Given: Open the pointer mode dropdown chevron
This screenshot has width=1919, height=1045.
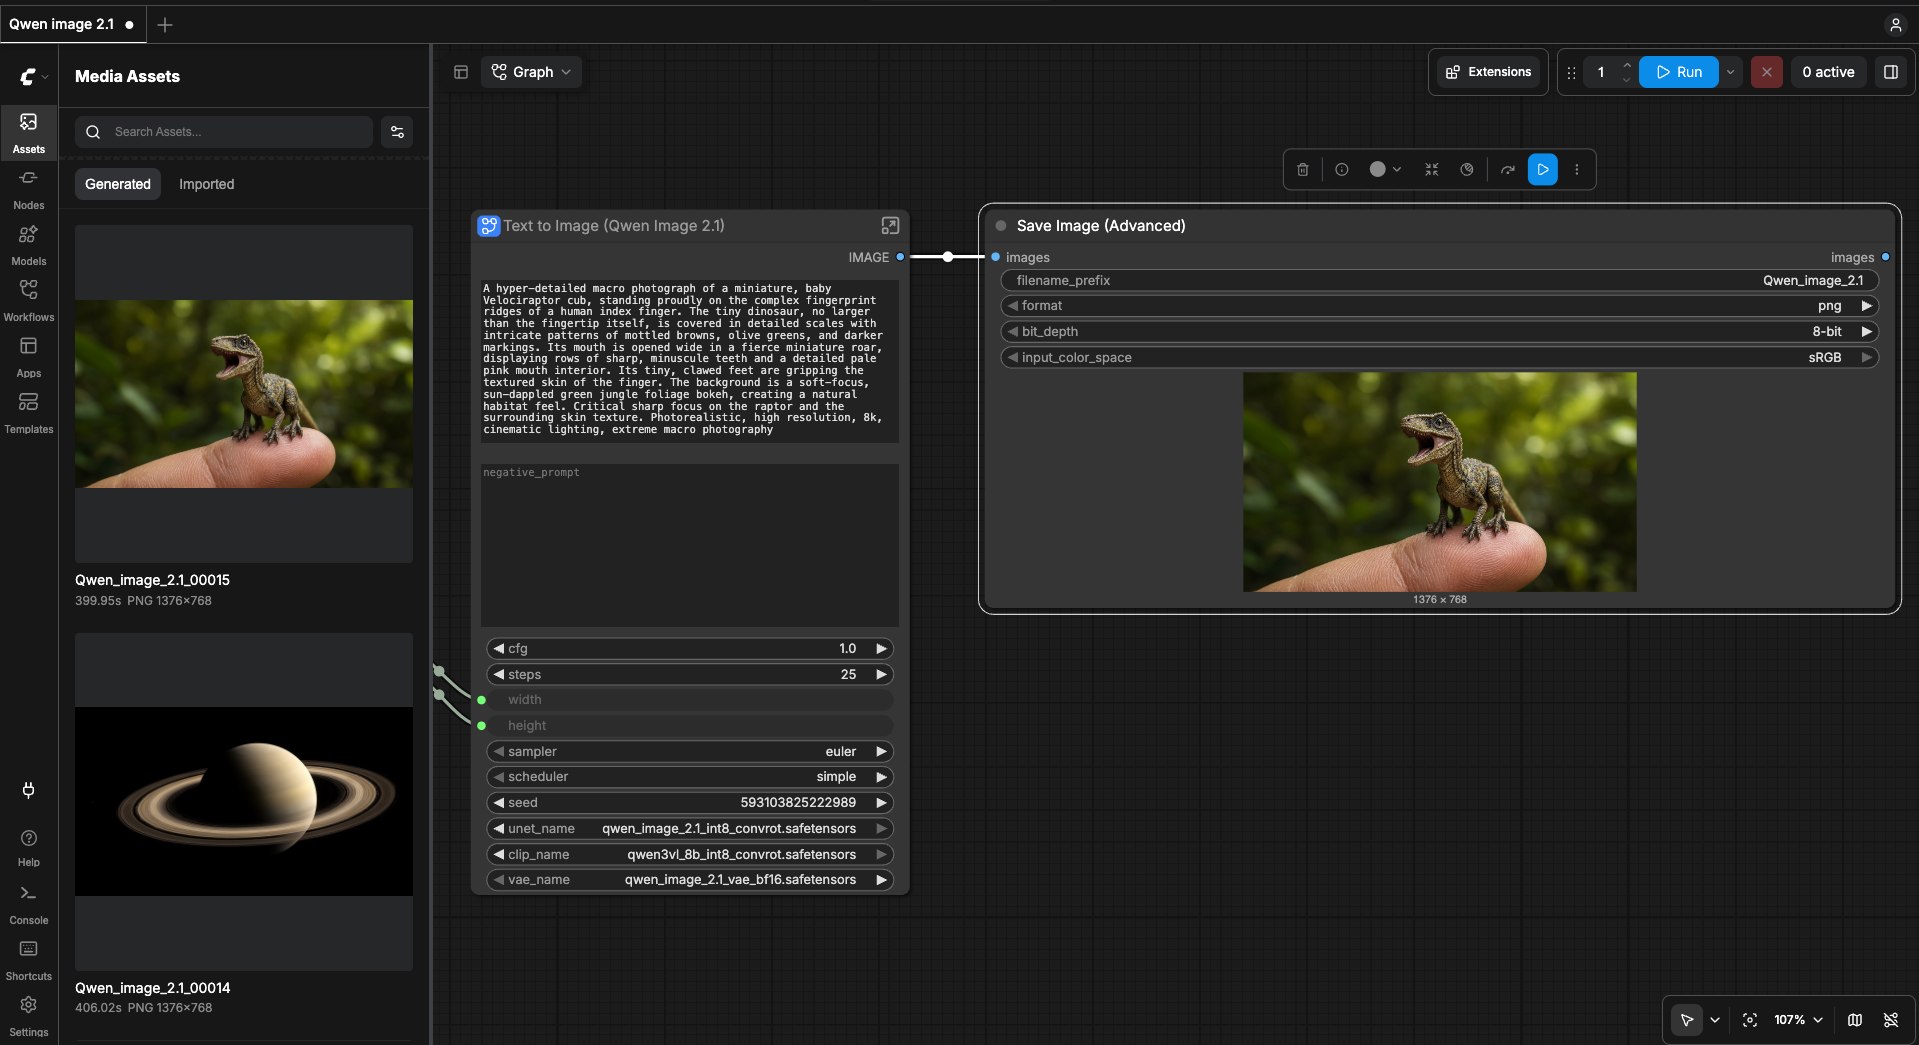Looking at the screenshot, I should (1715, 1020).
